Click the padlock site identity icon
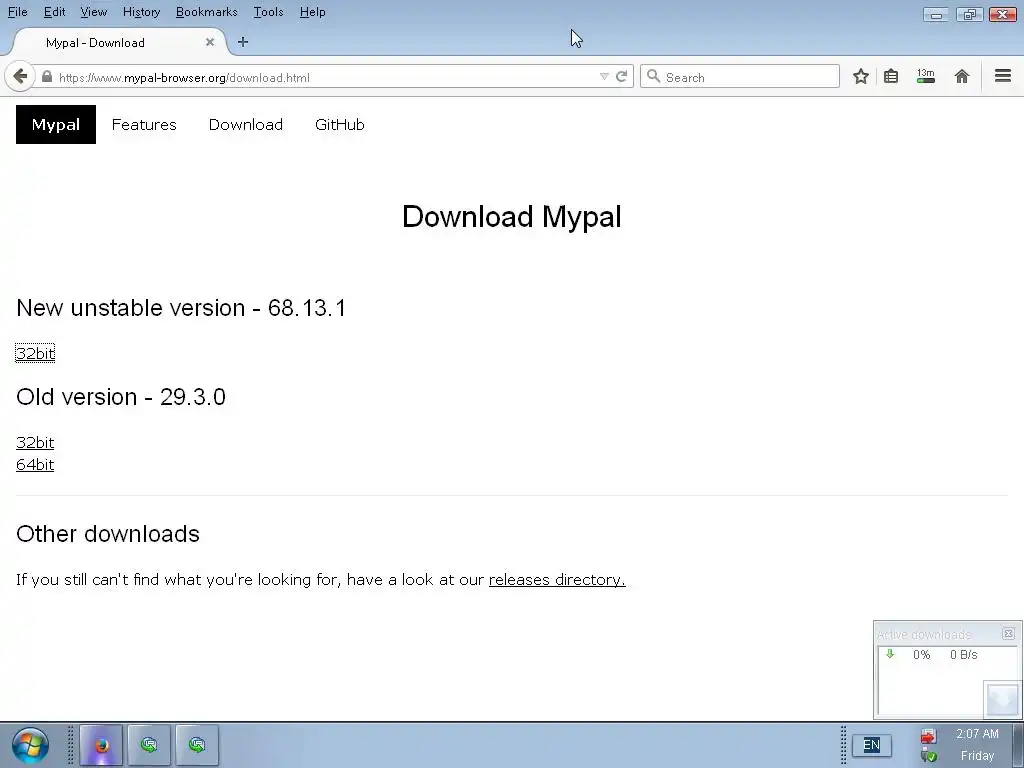This screenshot has height=768, width=1024. point(47,77)
